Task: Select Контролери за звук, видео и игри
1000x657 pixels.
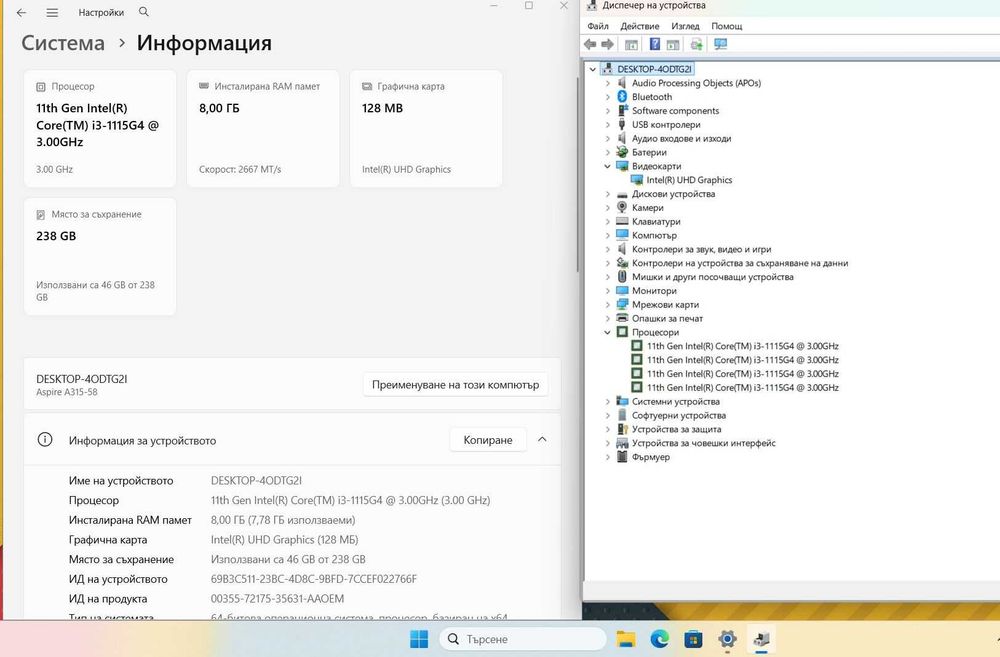Action: tap(702, 249)
